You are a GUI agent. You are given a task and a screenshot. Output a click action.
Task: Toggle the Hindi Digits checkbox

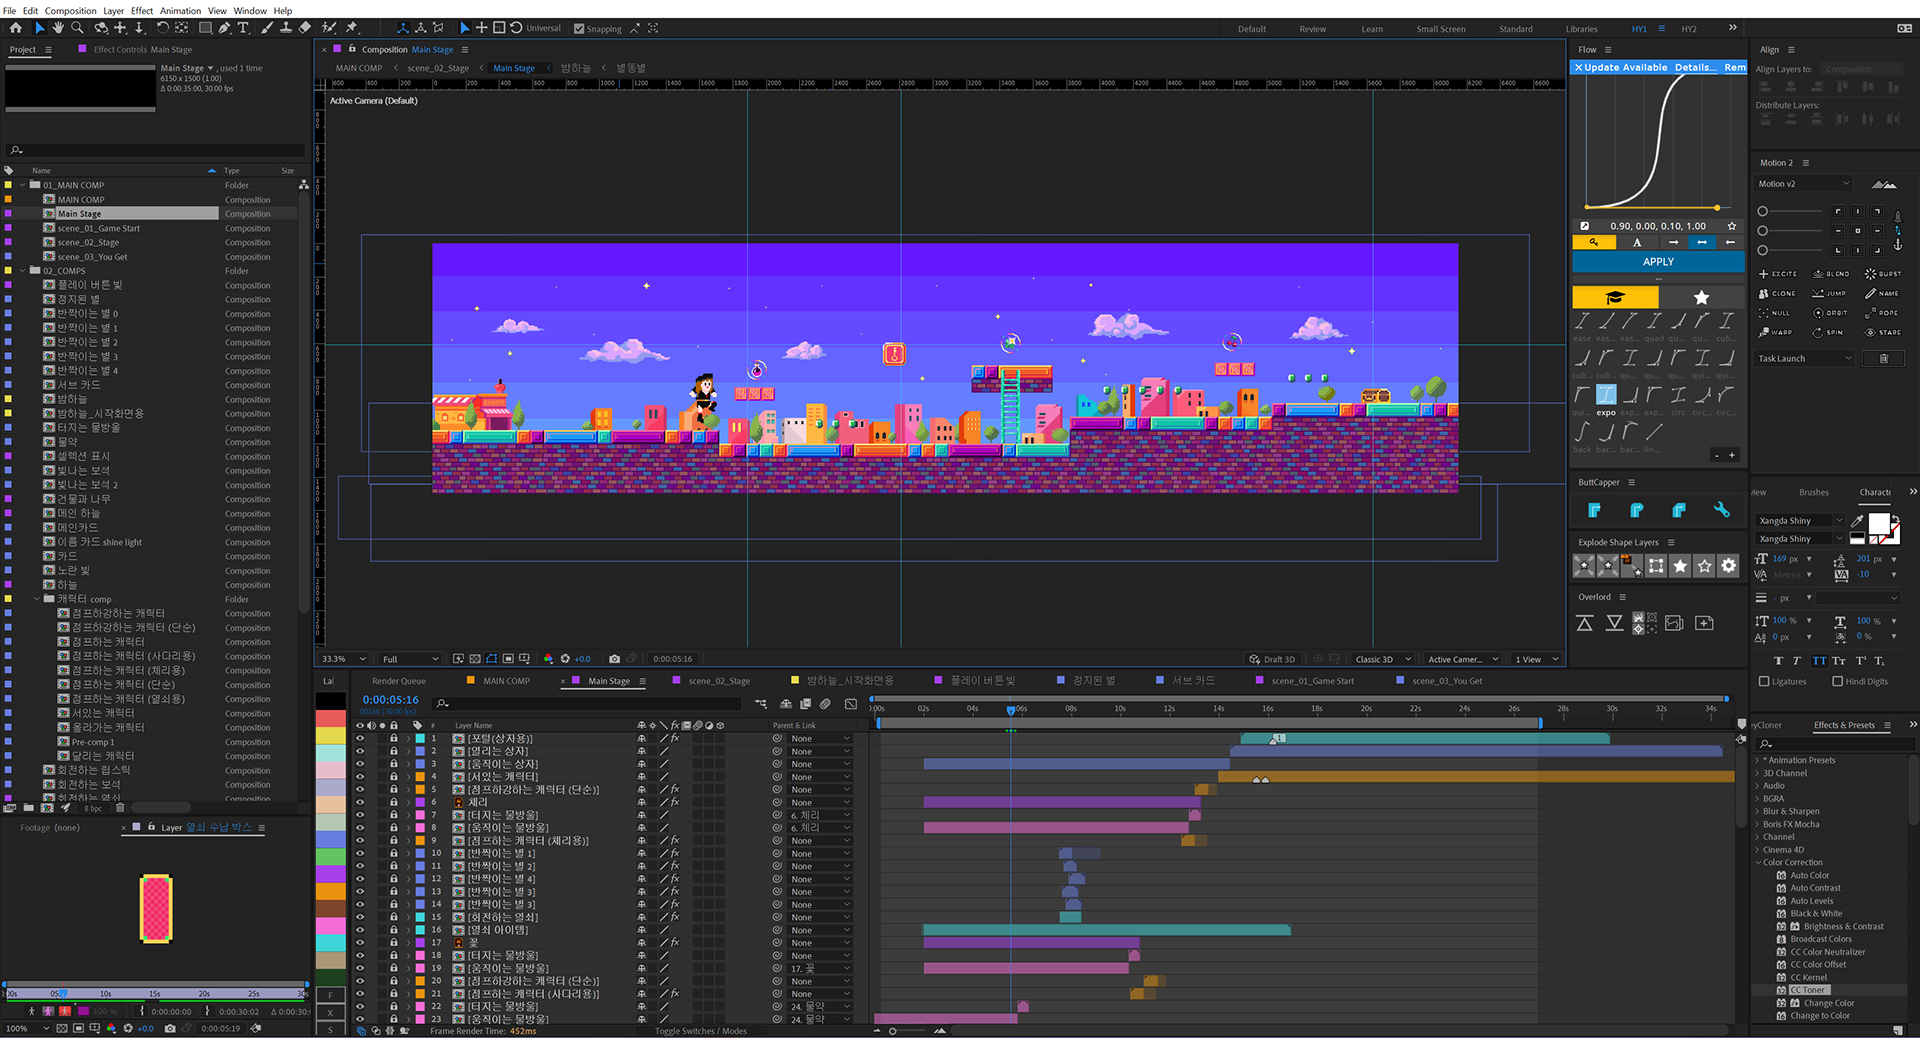pyautogui.click(x=1837, y=681)
